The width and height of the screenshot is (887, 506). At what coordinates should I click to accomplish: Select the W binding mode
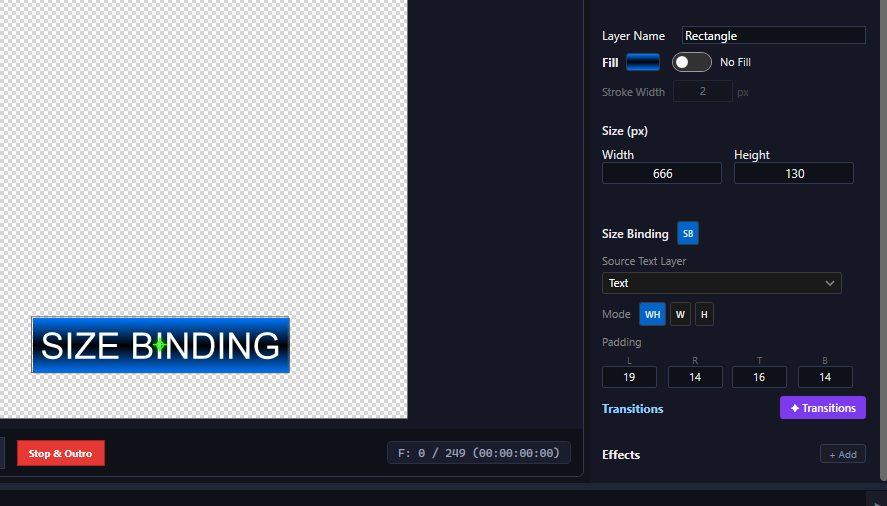[x=680, y=315]
